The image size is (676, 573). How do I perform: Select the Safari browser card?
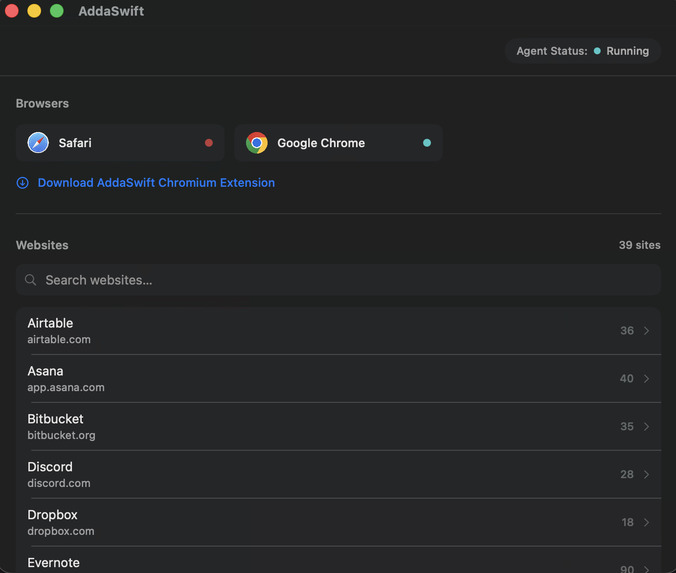[x=120, y=143]
